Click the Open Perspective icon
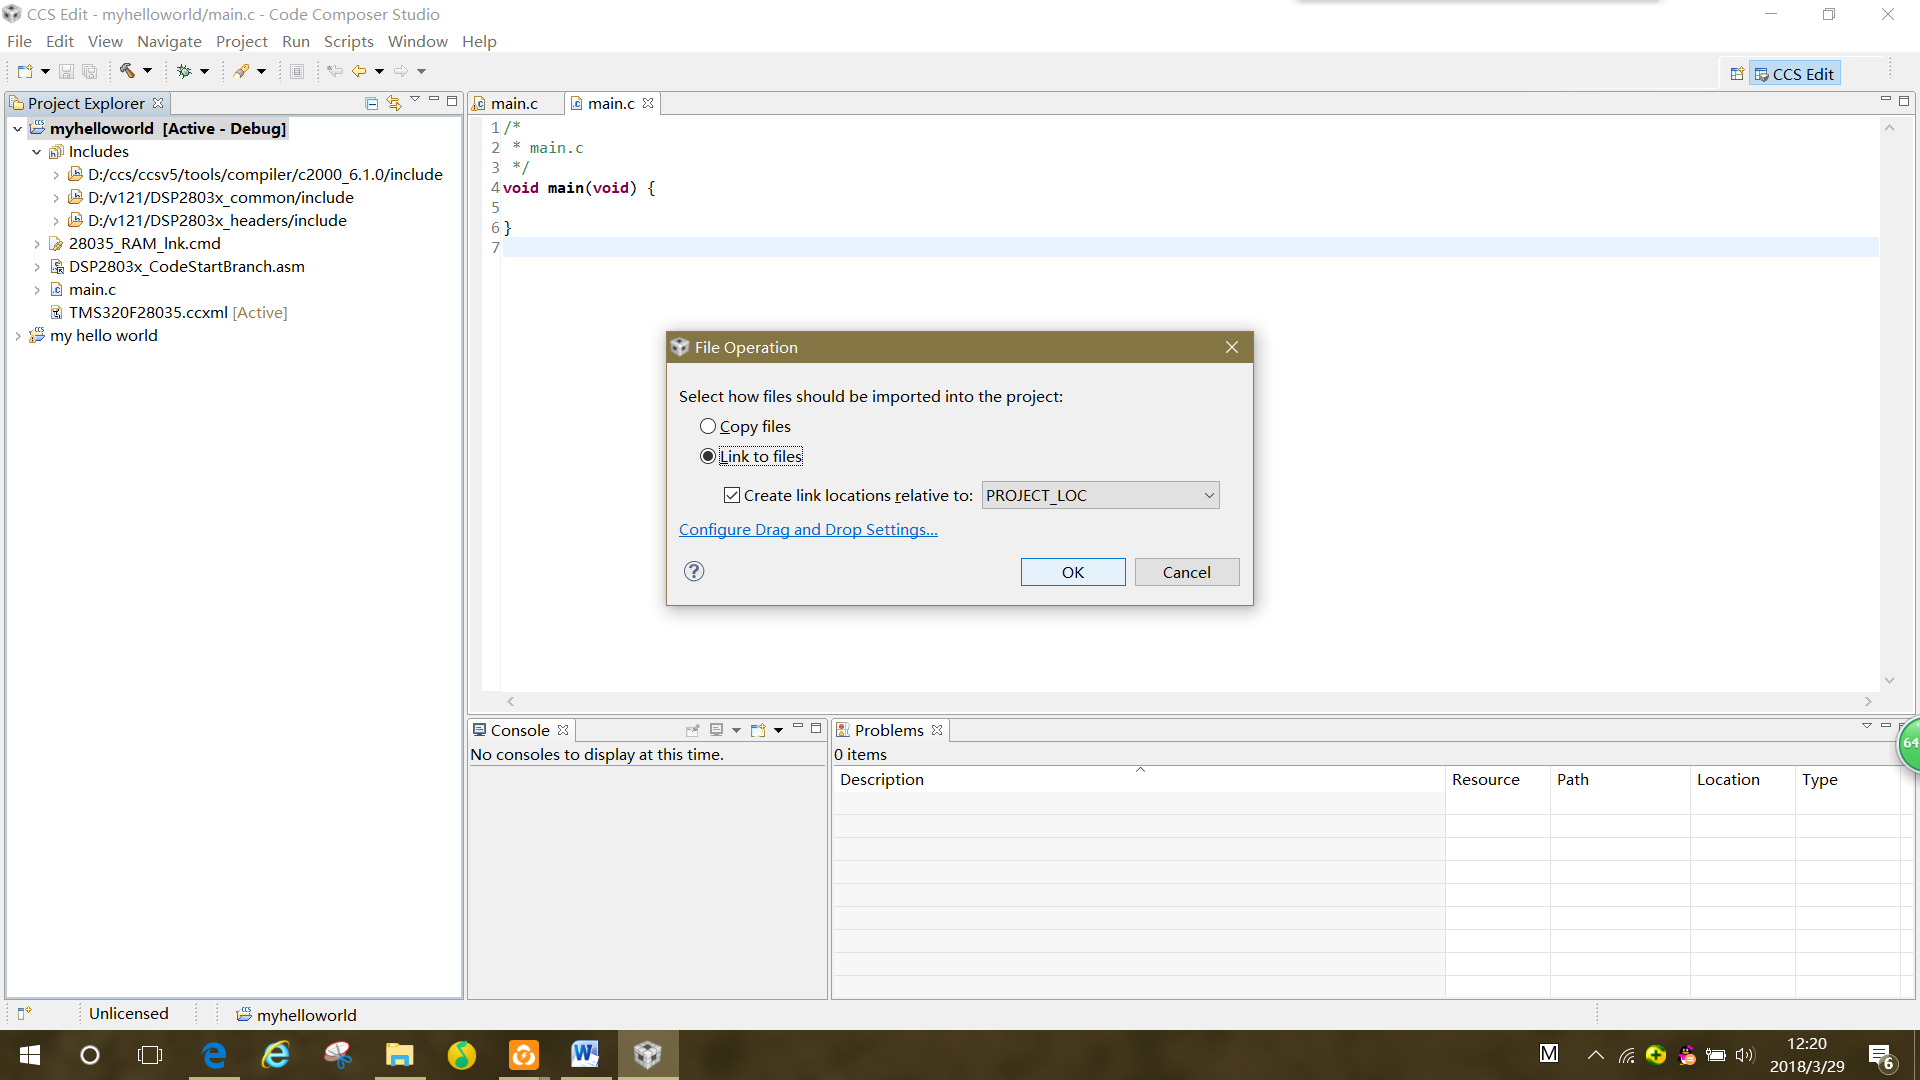Image resolution: width=1920 pixels, height=1080 pixels. point(1737,74)
